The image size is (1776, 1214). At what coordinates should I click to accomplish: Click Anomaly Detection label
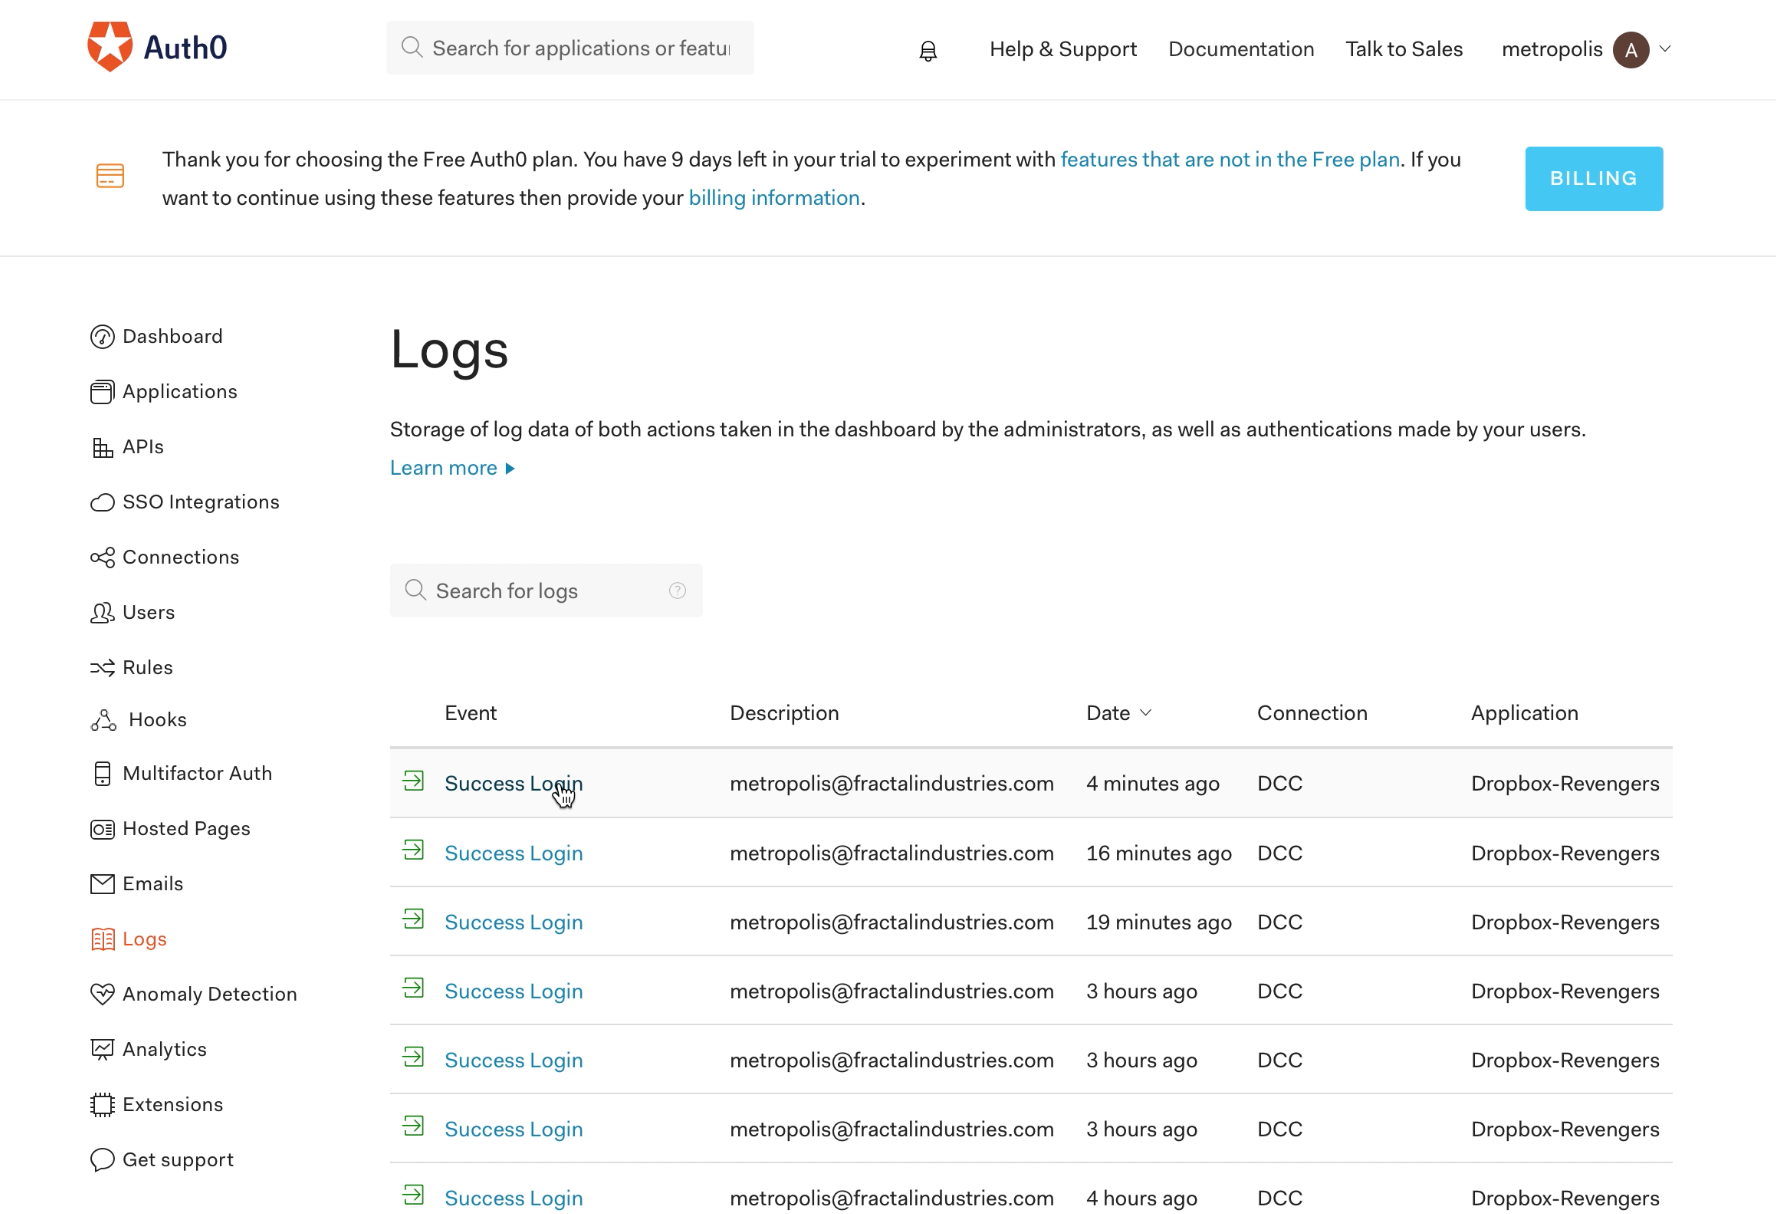point(210,994)
